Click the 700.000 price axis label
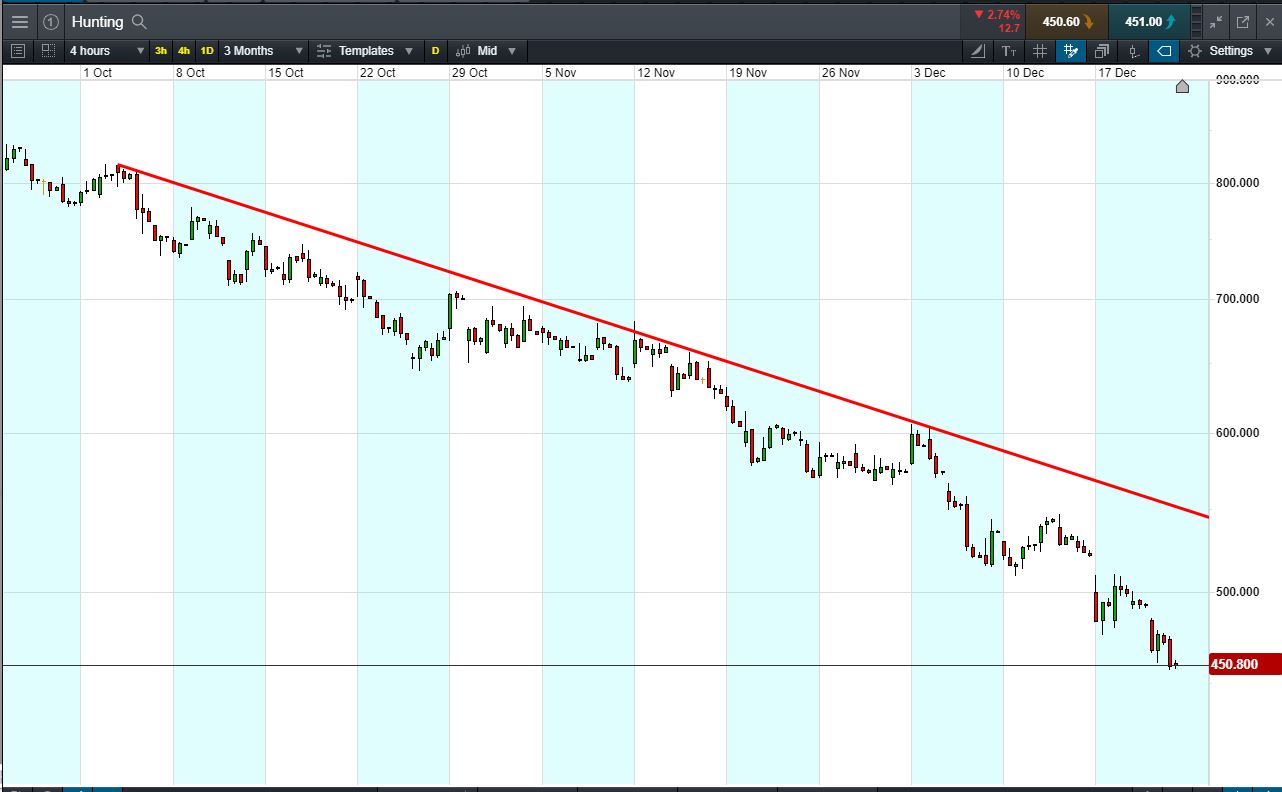 point(1238,298)
